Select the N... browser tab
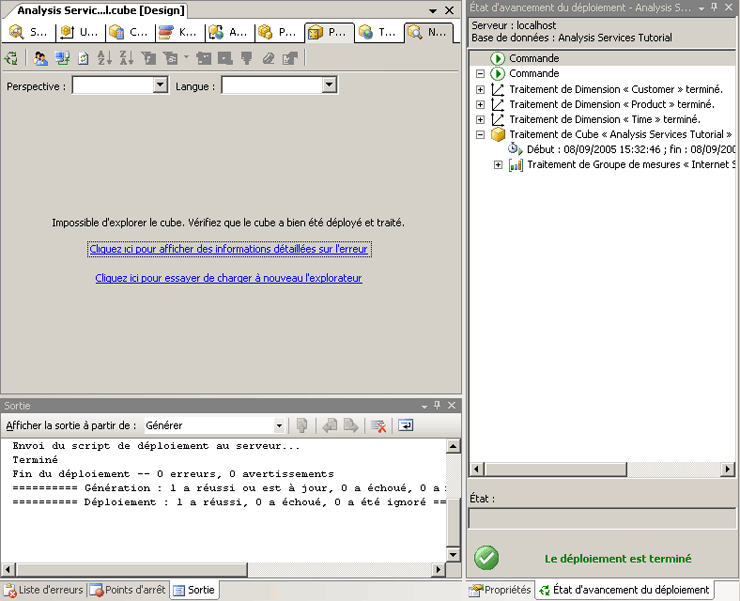 (428, 32)
